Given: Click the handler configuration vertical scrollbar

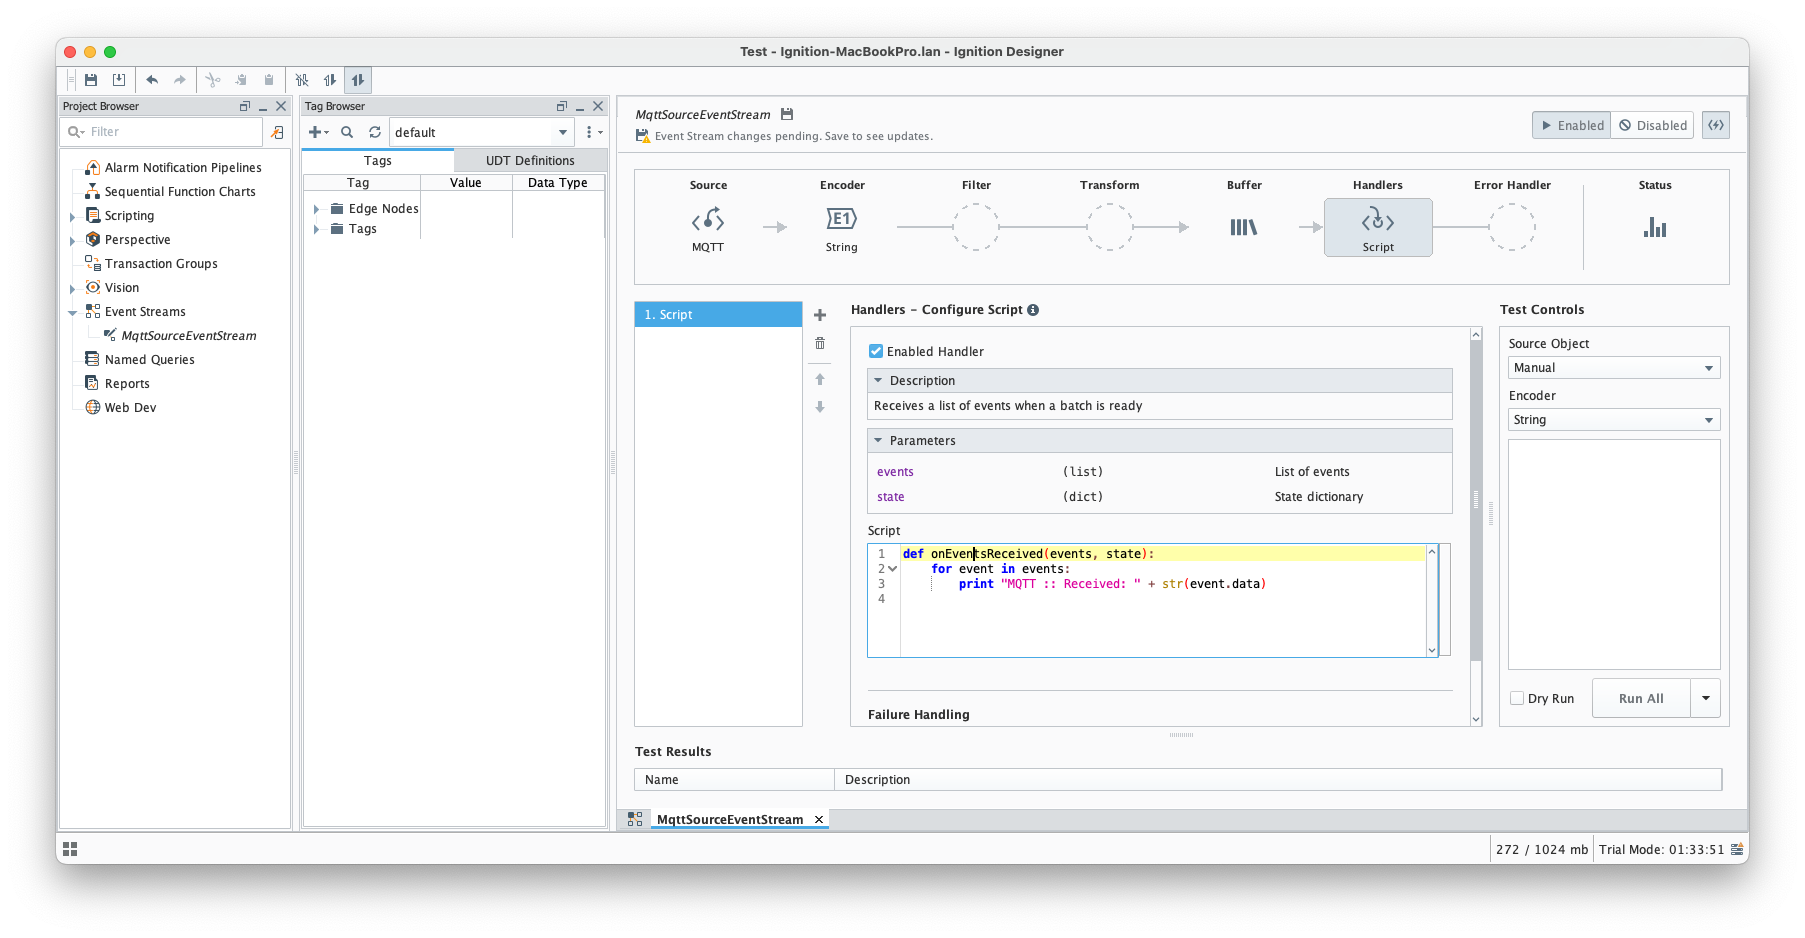Looking at the screenshot, I should (1476, 500).
